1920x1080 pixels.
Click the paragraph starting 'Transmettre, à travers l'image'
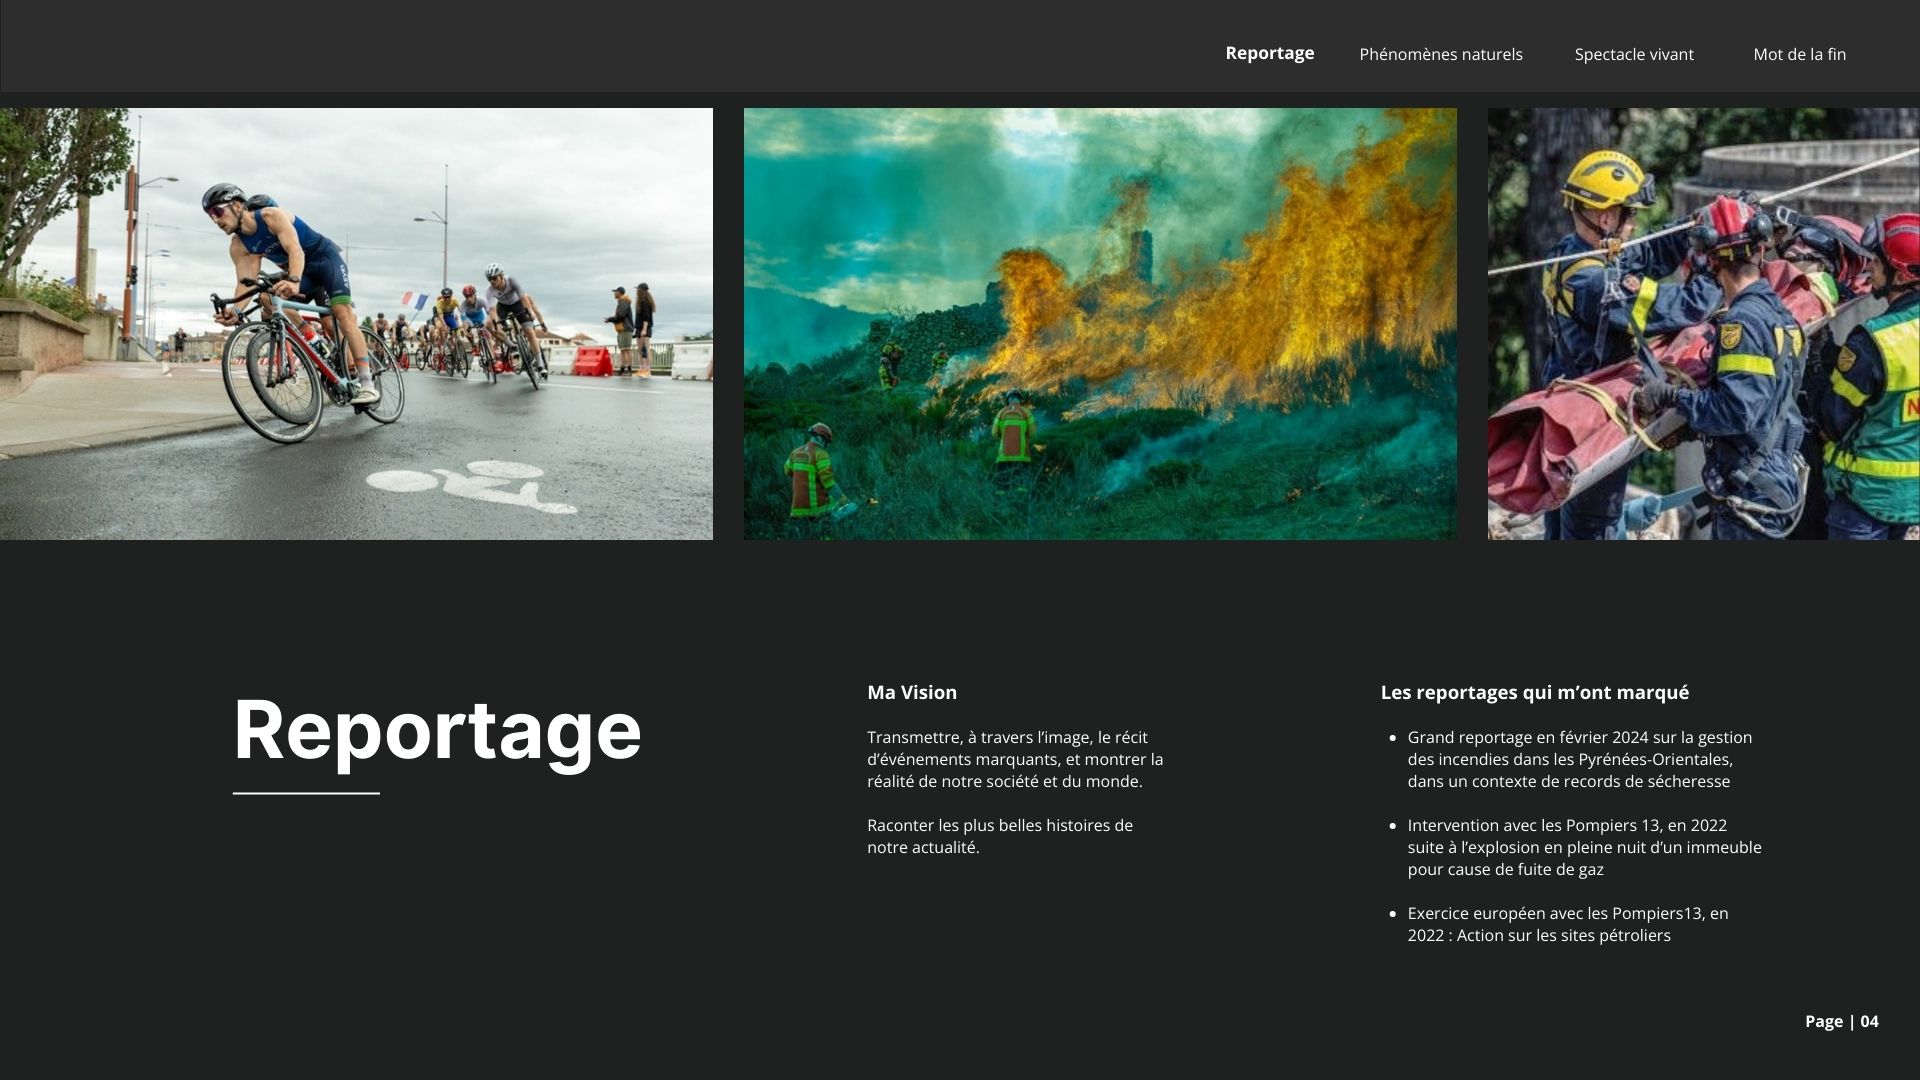pos(1015,759)
